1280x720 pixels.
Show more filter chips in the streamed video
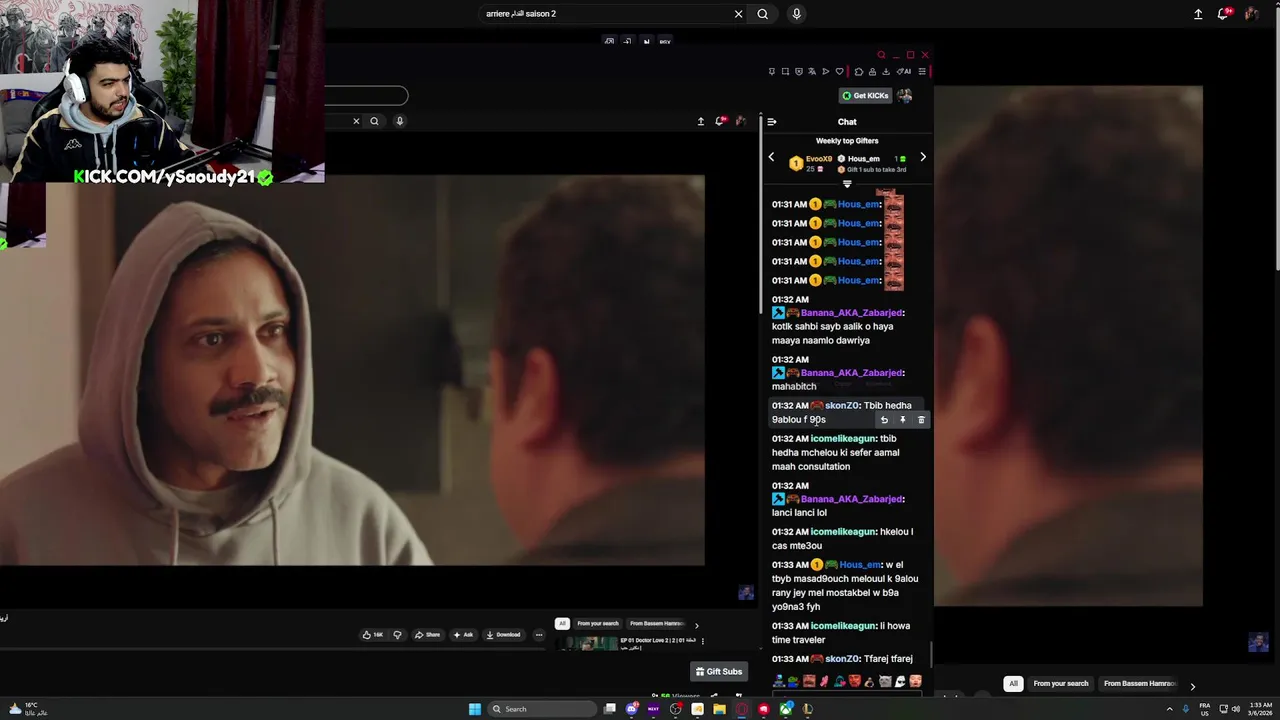(x=697, y=625)
